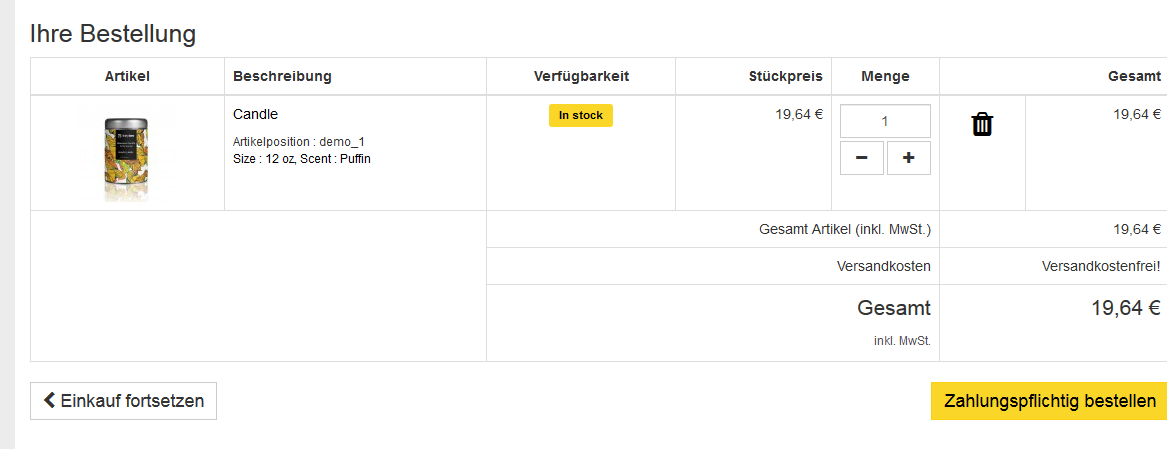The height and width of the screenshot is (449, 1167).
Task: Select the Menge column header
Action: click(x=885, y=76)
